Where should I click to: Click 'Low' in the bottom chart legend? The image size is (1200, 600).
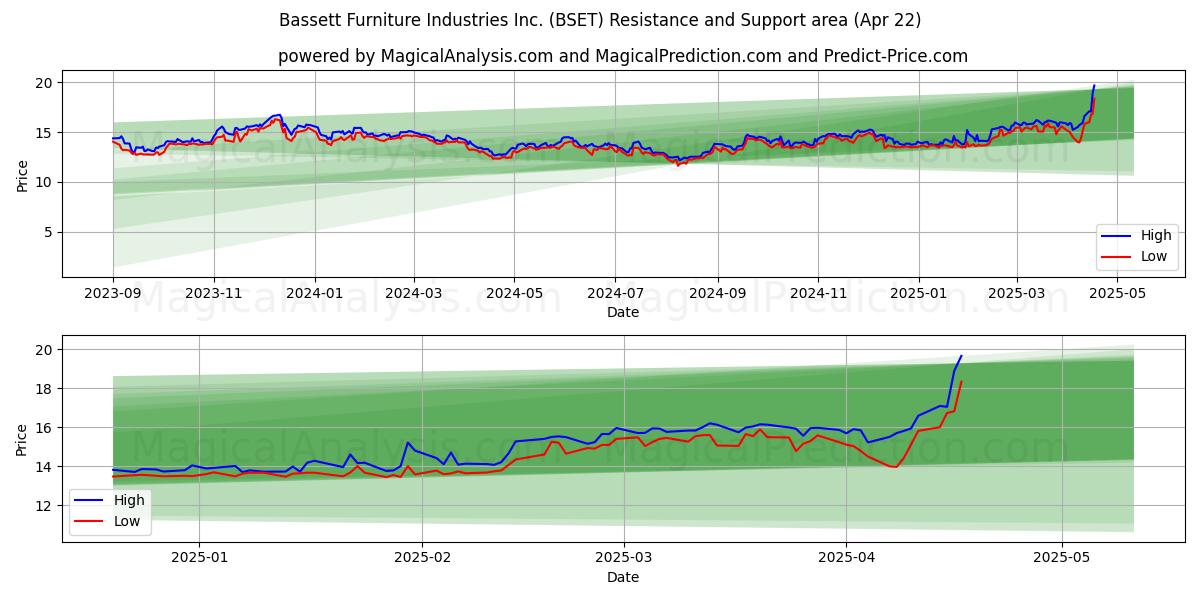127,521
